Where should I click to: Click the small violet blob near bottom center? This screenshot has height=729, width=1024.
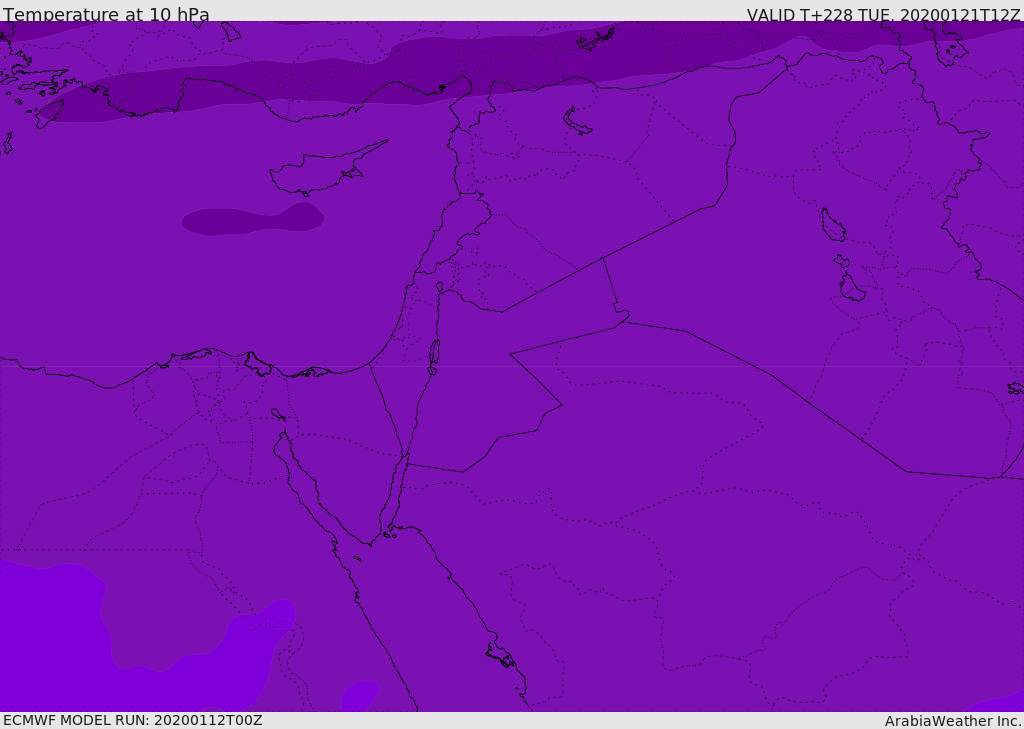pyautogui.click(x=360, y=695)
